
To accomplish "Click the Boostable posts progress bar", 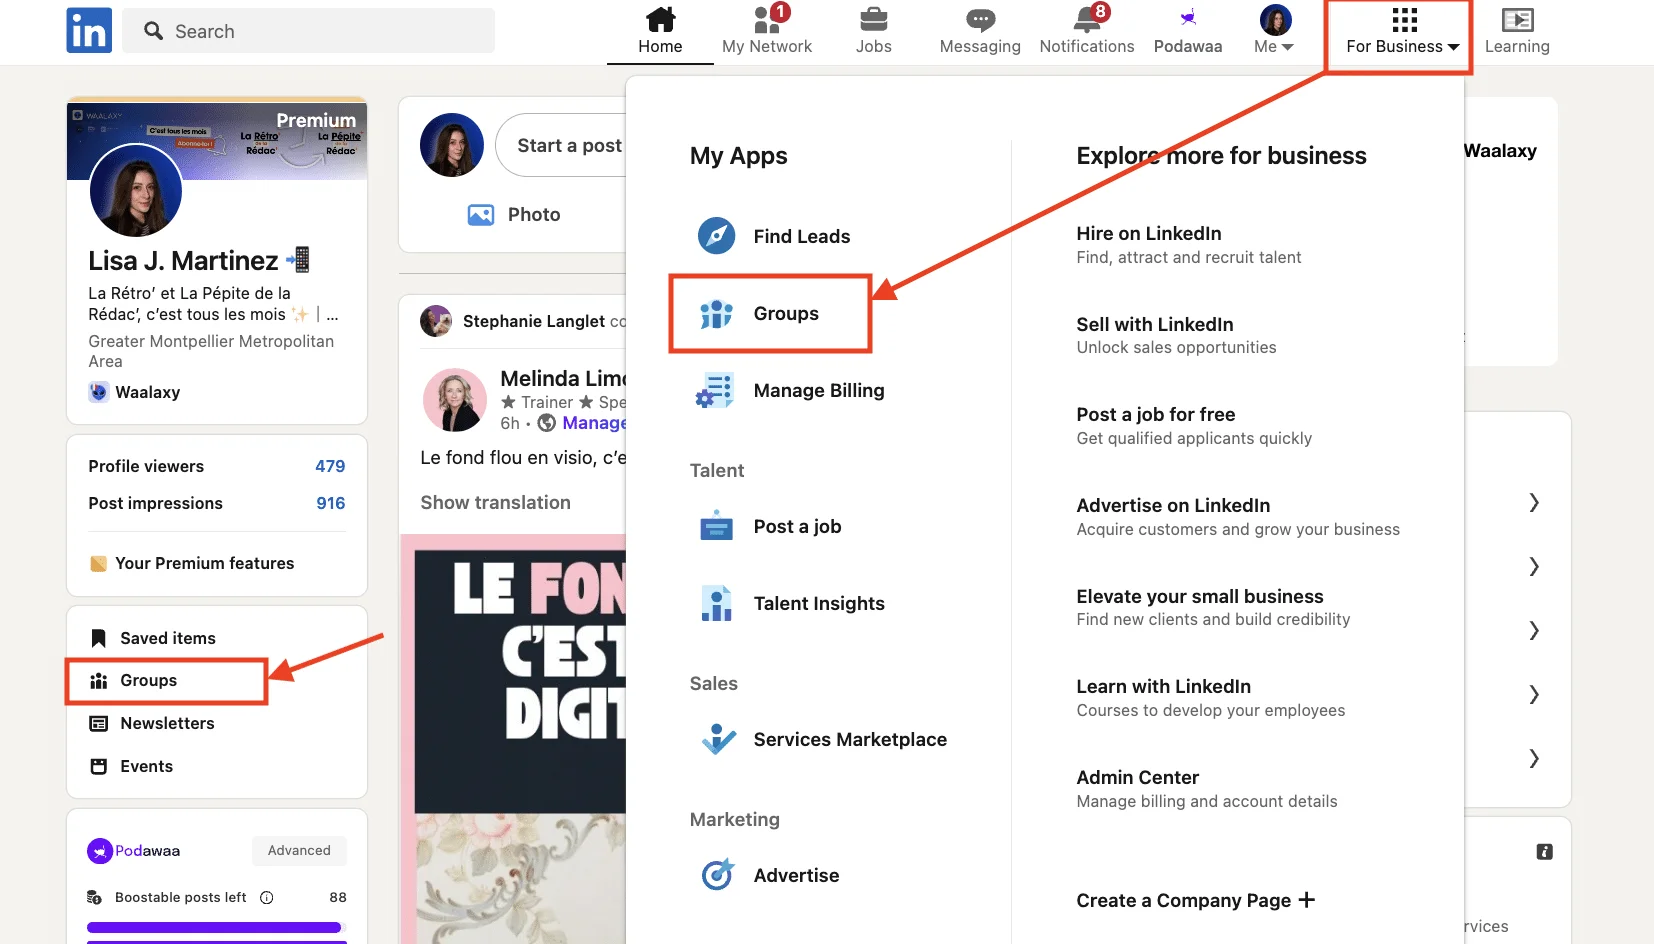I will point(216,927).
